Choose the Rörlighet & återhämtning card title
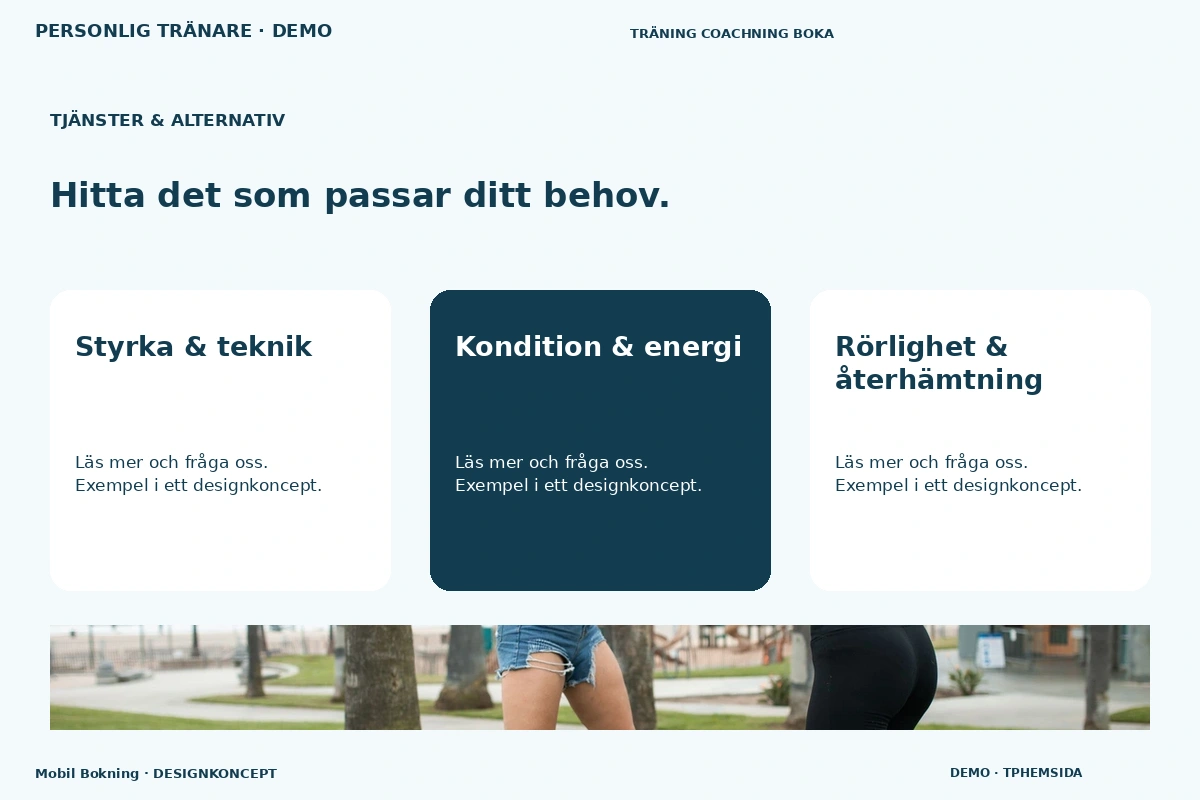1200x800 pixels. pos(939,363)
